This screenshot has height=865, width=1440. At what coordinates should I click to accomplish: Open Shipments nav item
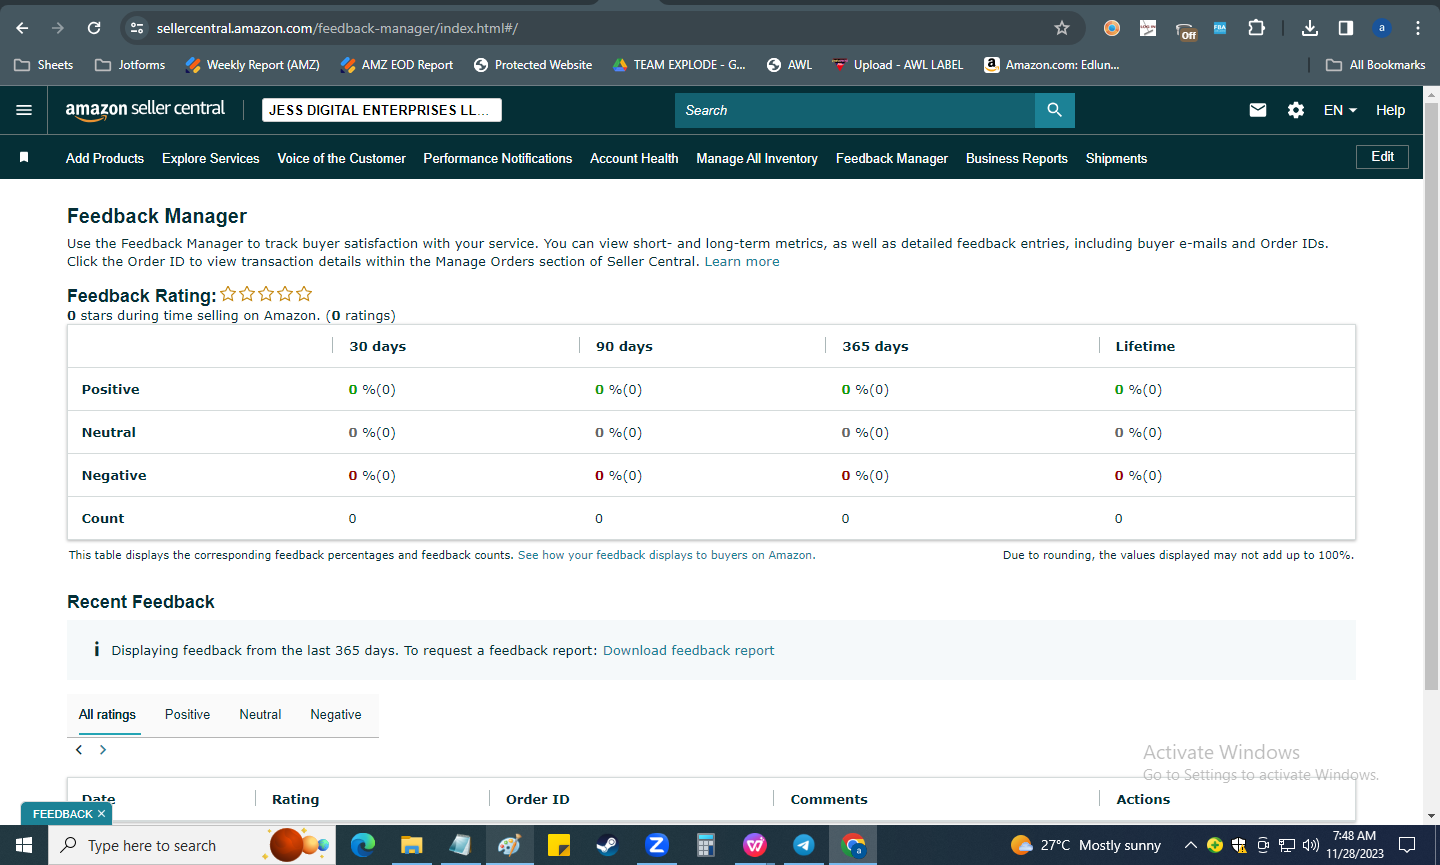(1117, 158)
